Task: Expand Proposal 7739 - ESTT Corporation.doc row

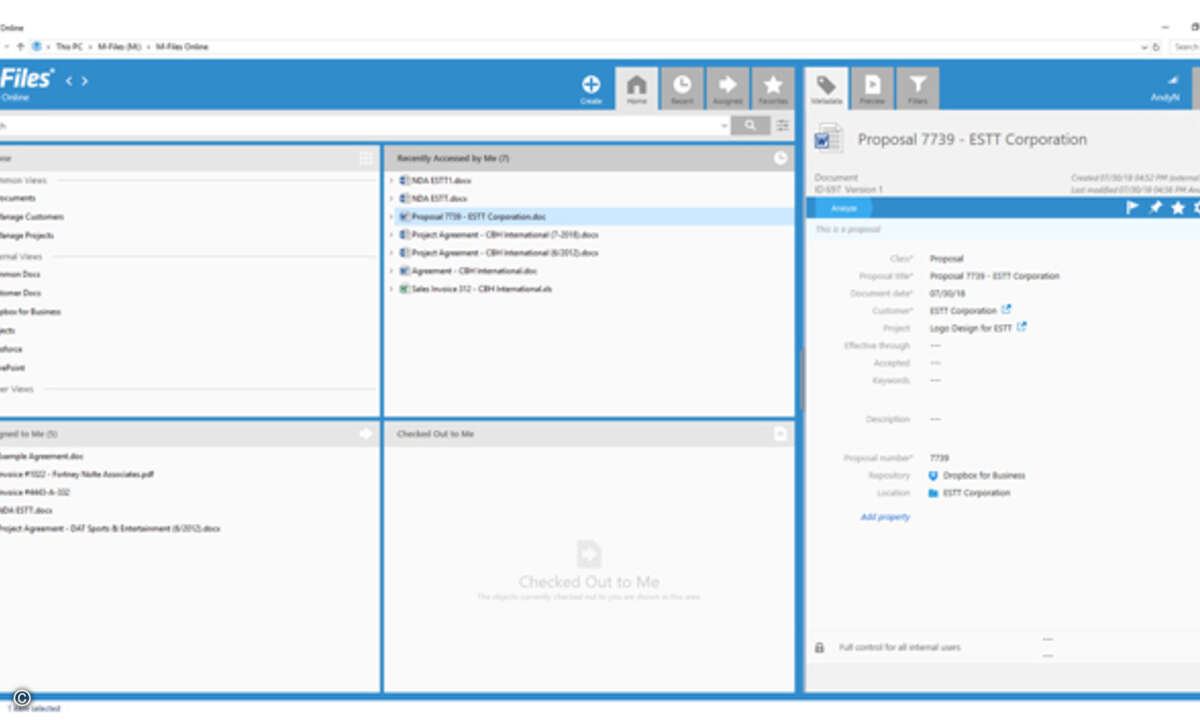Action: tap(391, 217)
